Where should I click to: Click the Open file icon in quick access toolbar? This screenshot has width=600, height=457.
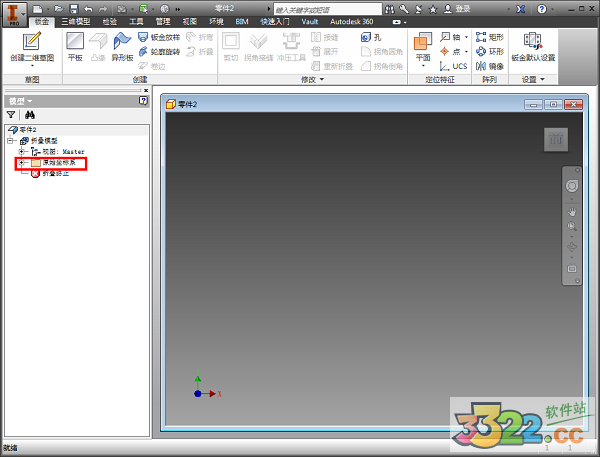tap(59, 9)
